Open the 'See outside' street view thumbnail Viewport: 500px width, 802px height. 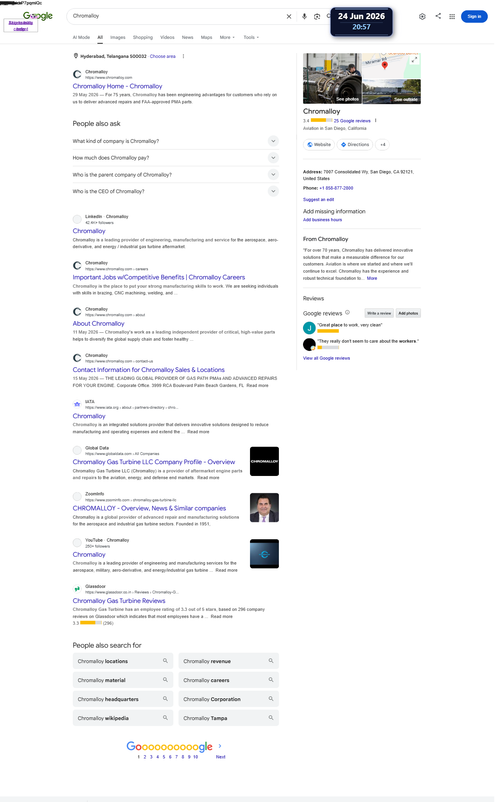(392, 91)
